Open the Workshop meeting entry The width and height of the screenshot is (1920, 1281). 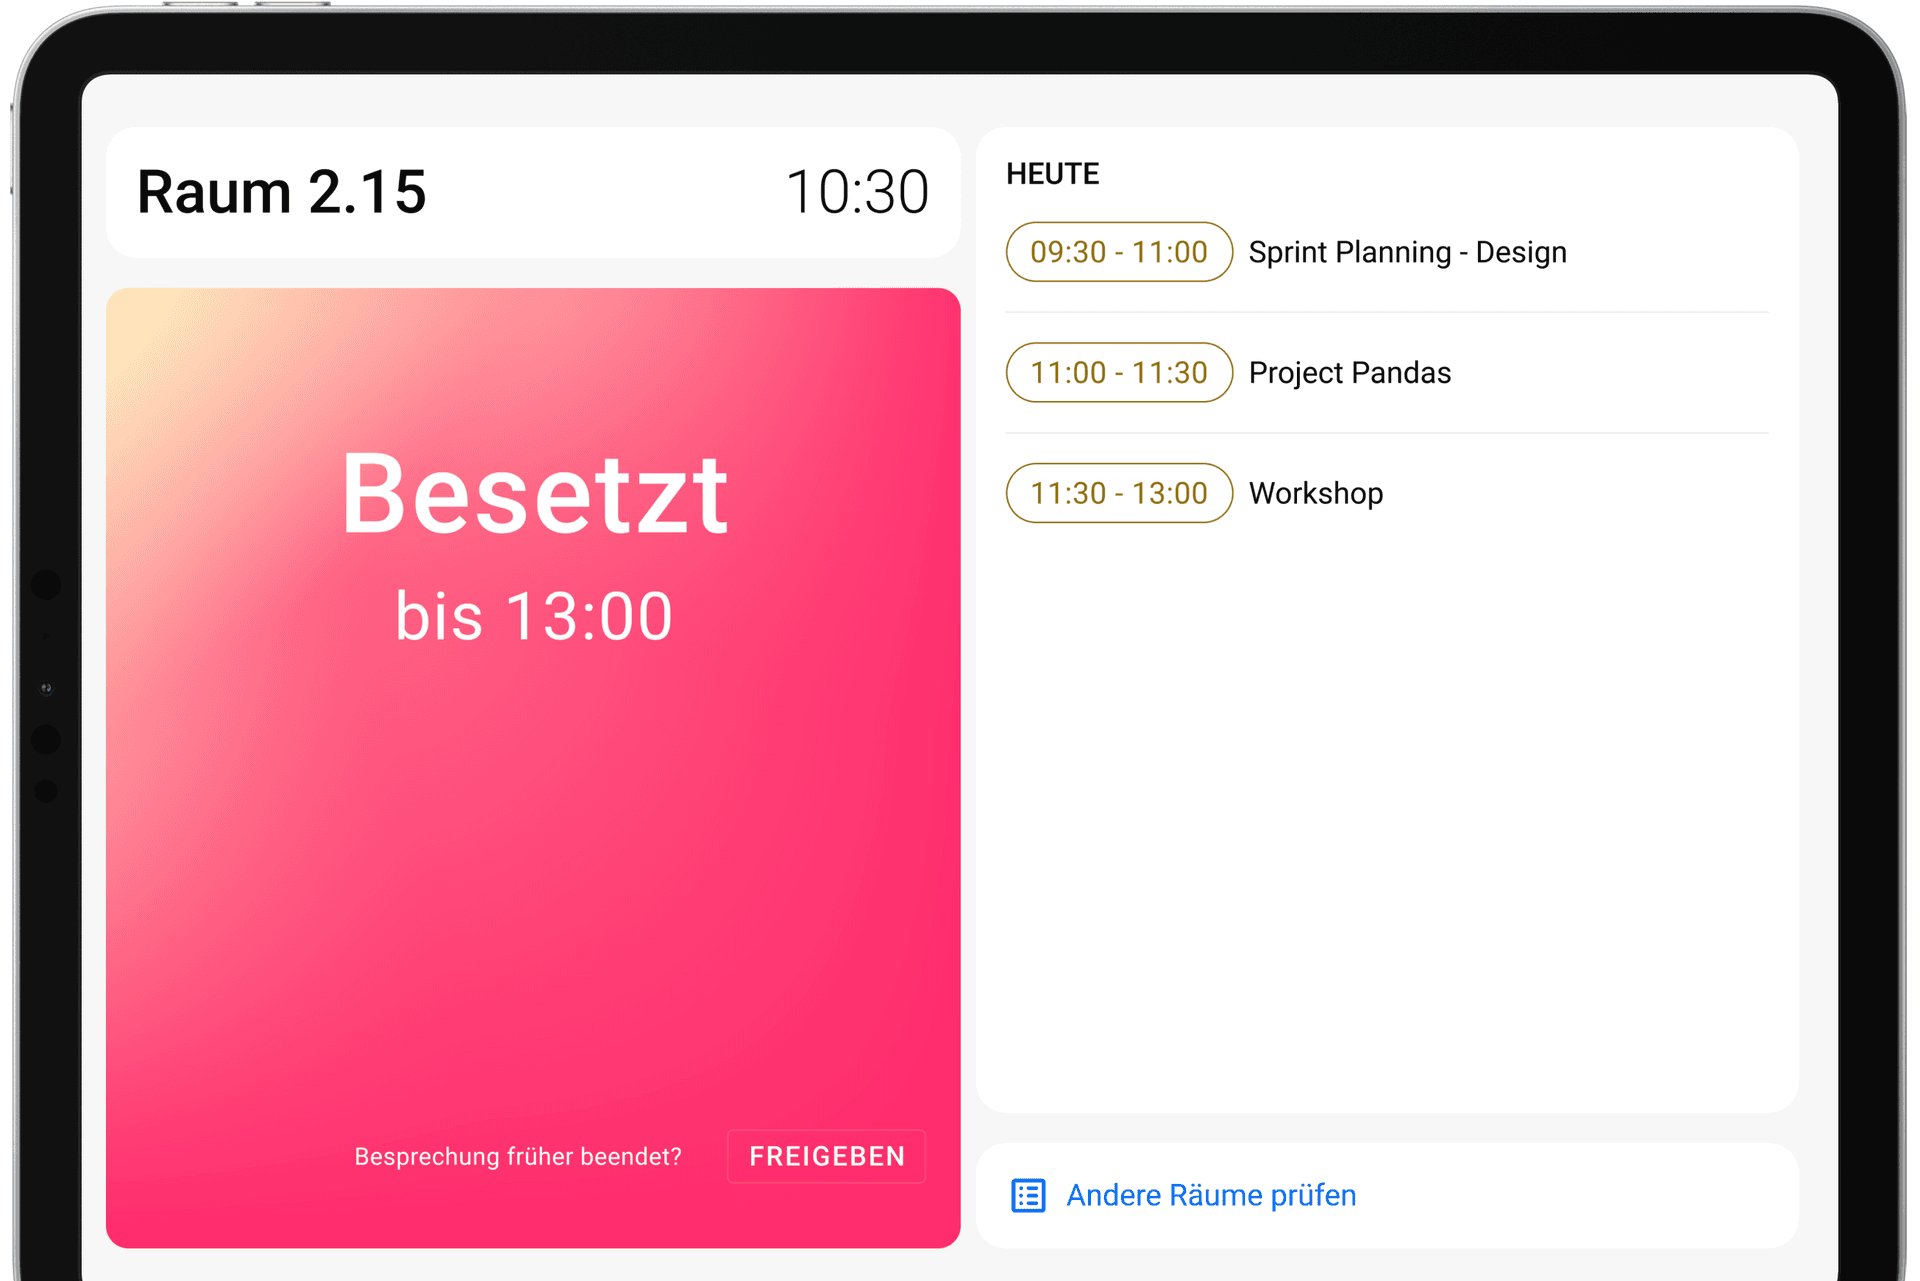[x=1316, y=493]
